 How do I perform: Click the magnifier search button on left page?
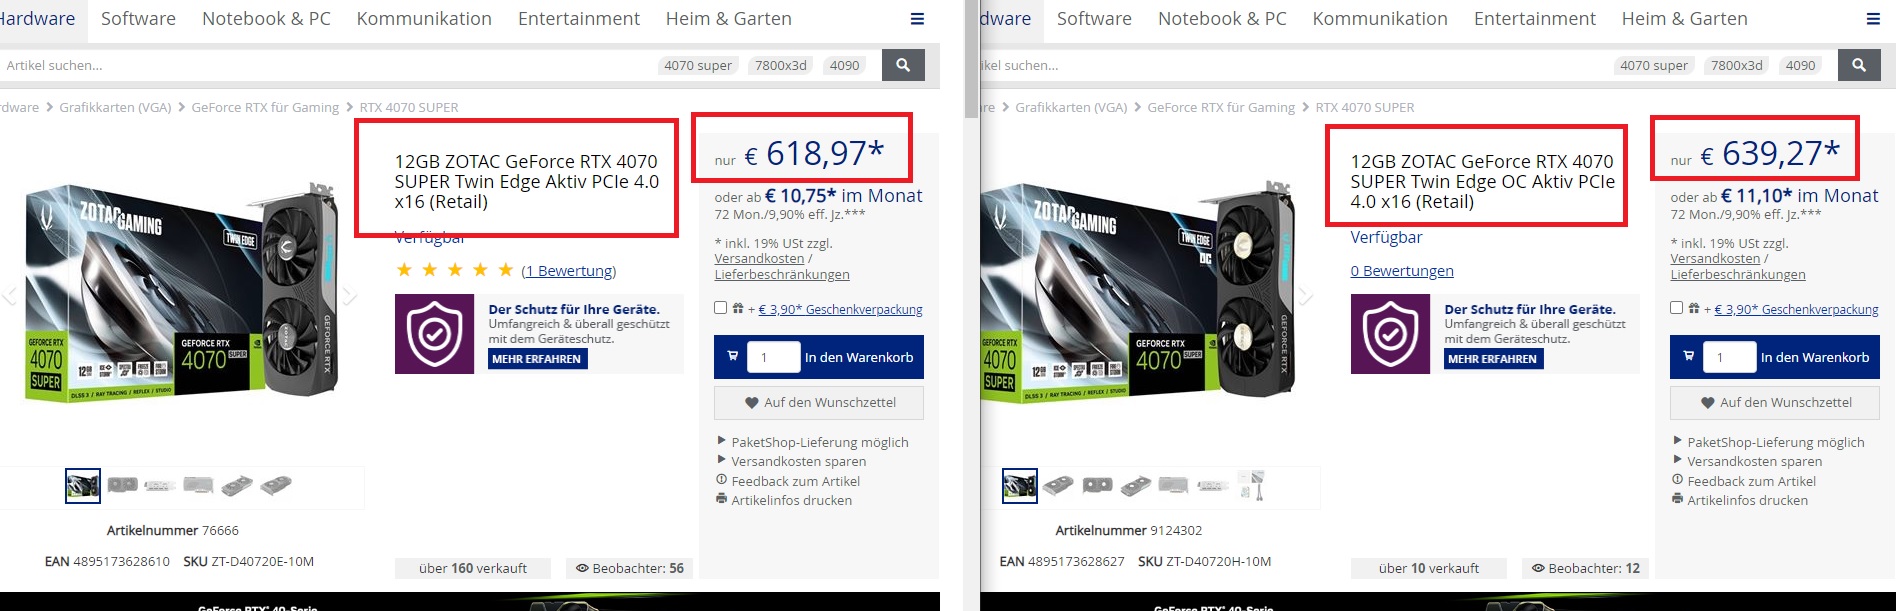[x=903, y=65]
